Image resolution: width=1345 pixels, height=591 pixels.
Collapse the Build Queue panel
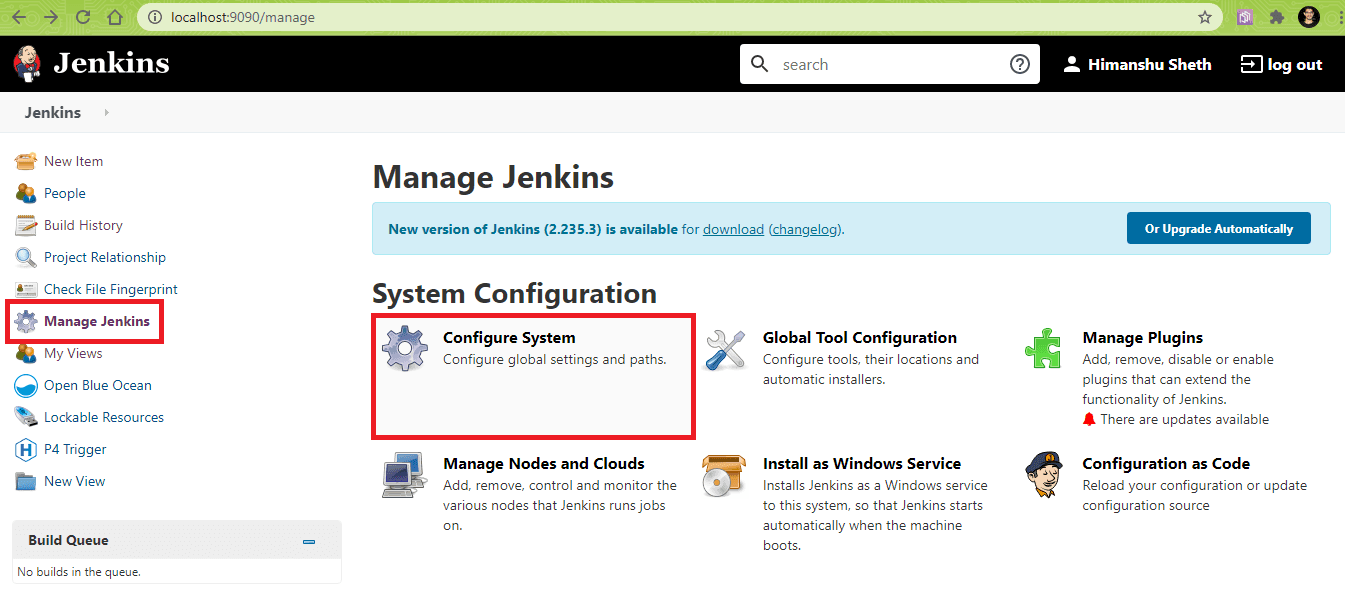click(309, 541)
